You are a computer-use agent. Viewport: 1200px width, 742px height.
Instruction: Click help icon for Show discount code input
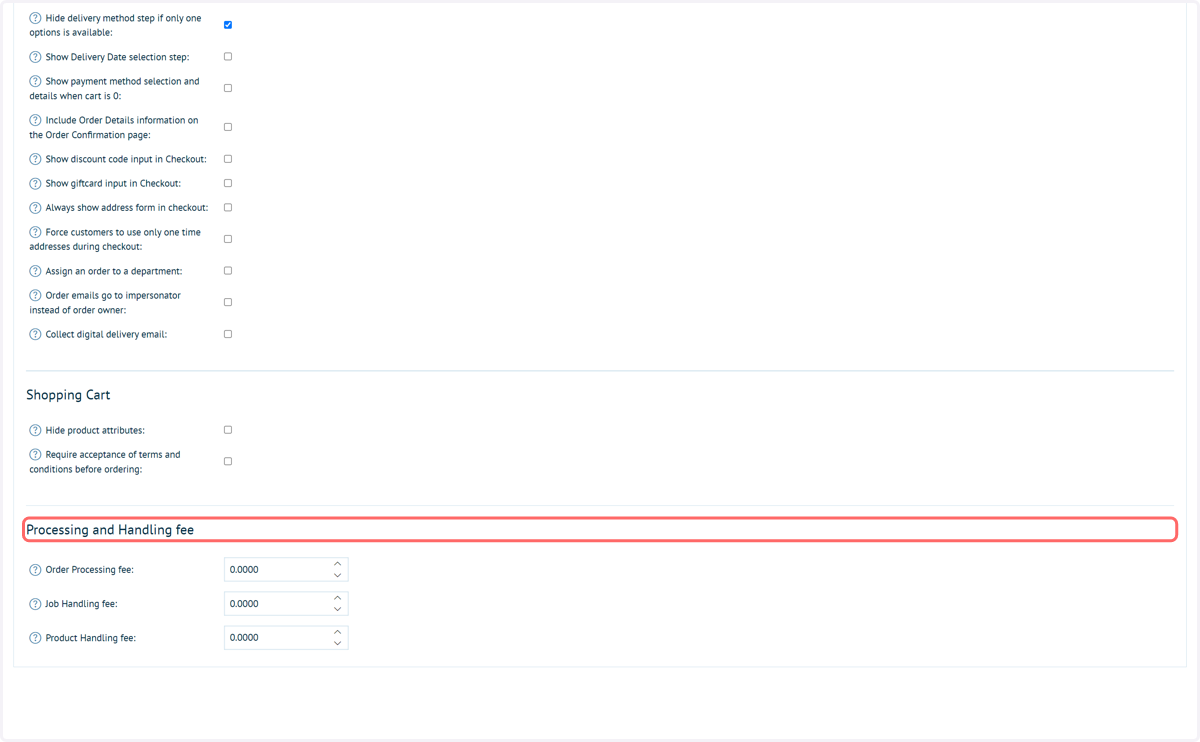pos(35,159)
